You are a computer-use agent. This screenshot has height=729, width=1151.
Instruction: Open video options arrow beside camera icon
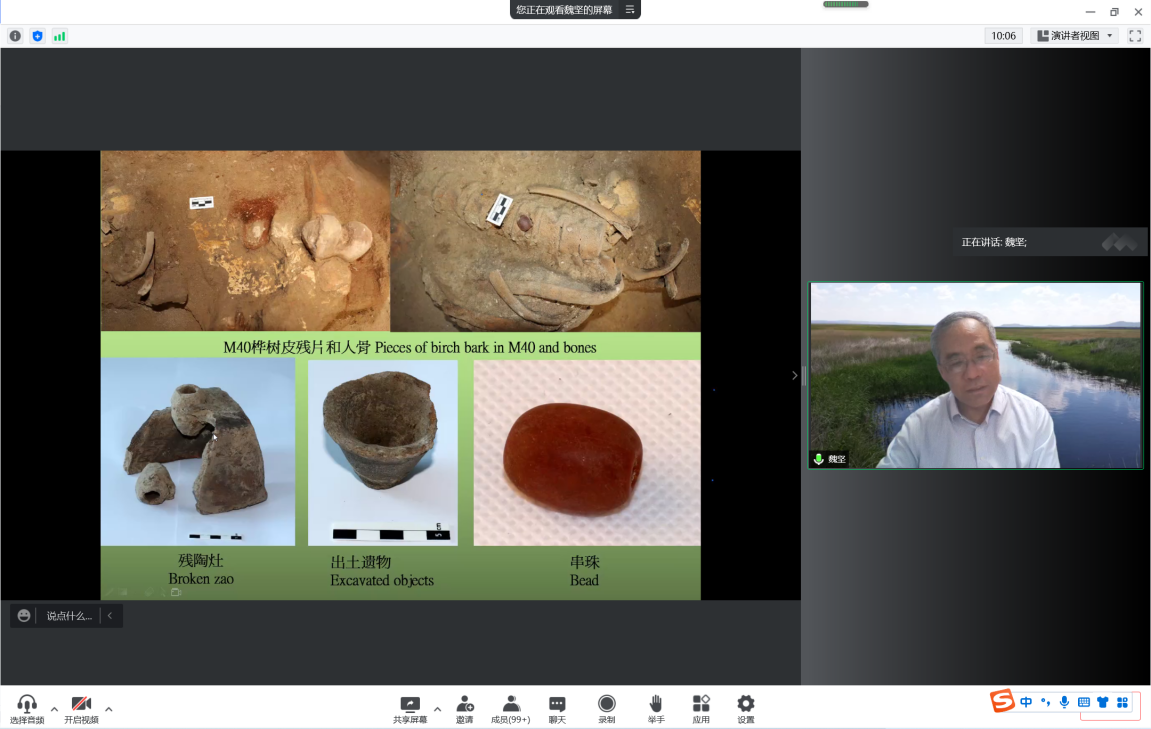(x=108, y=709)
